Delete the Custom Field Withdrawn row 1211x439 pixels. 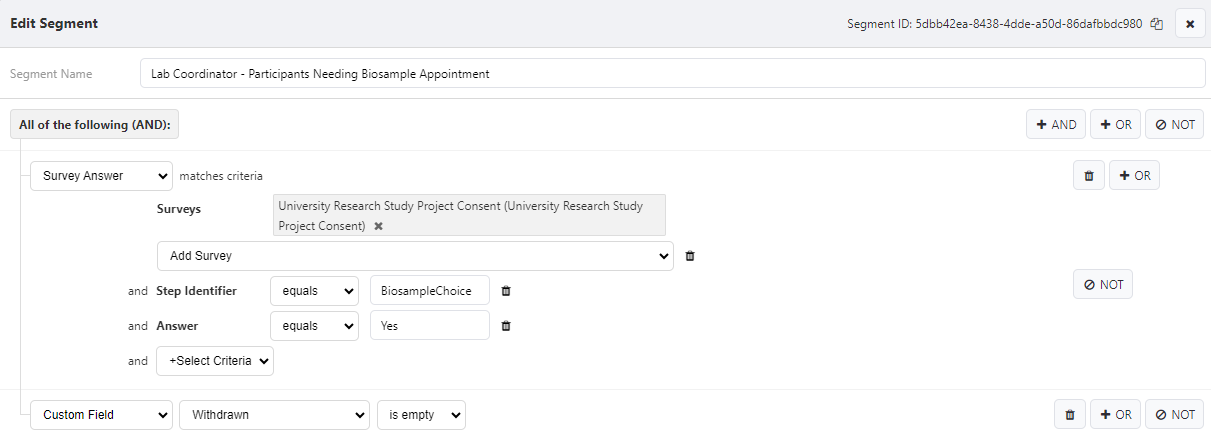point(1069,415)
